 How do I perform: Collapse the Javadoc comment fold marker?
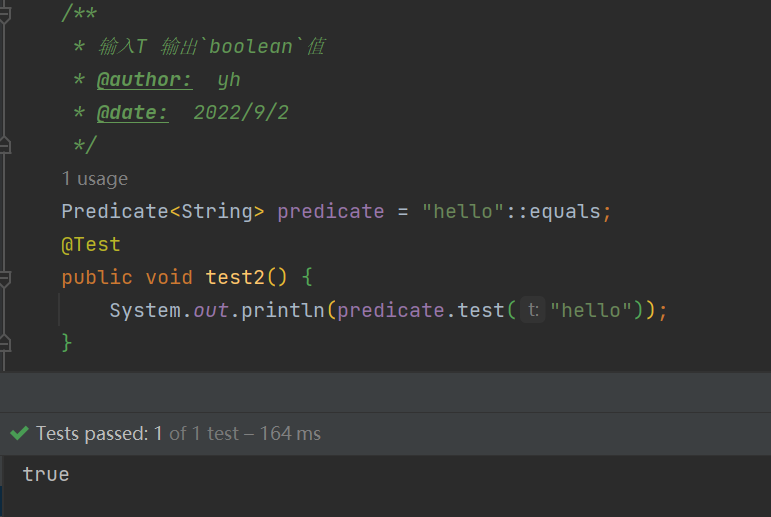(5, 15)
